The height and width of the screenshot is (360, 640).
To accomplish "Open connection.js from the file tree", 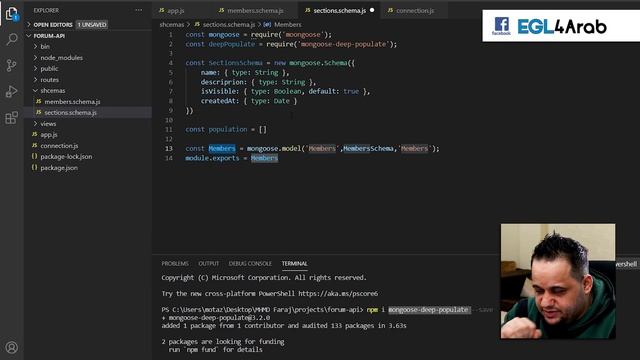I will pos(59,145).
